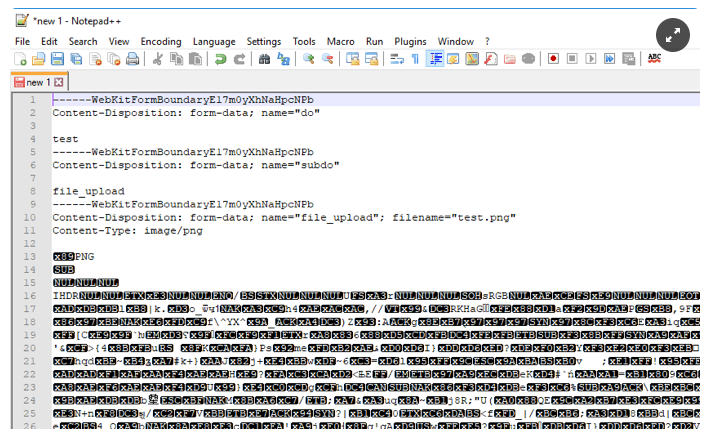Image resolution: width=711 pixels, height=436 pixels.
Task: Toggle synchronize horizontal scrolling icon
Action: (x=371, y=59)
